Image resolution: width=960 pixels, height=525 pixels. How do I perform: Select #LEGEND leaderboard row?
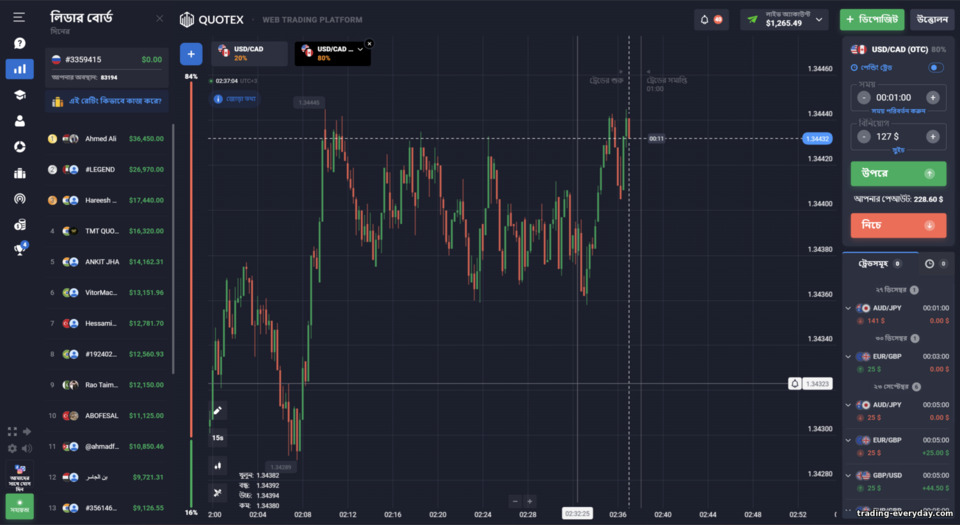click(x=107, y=169)
